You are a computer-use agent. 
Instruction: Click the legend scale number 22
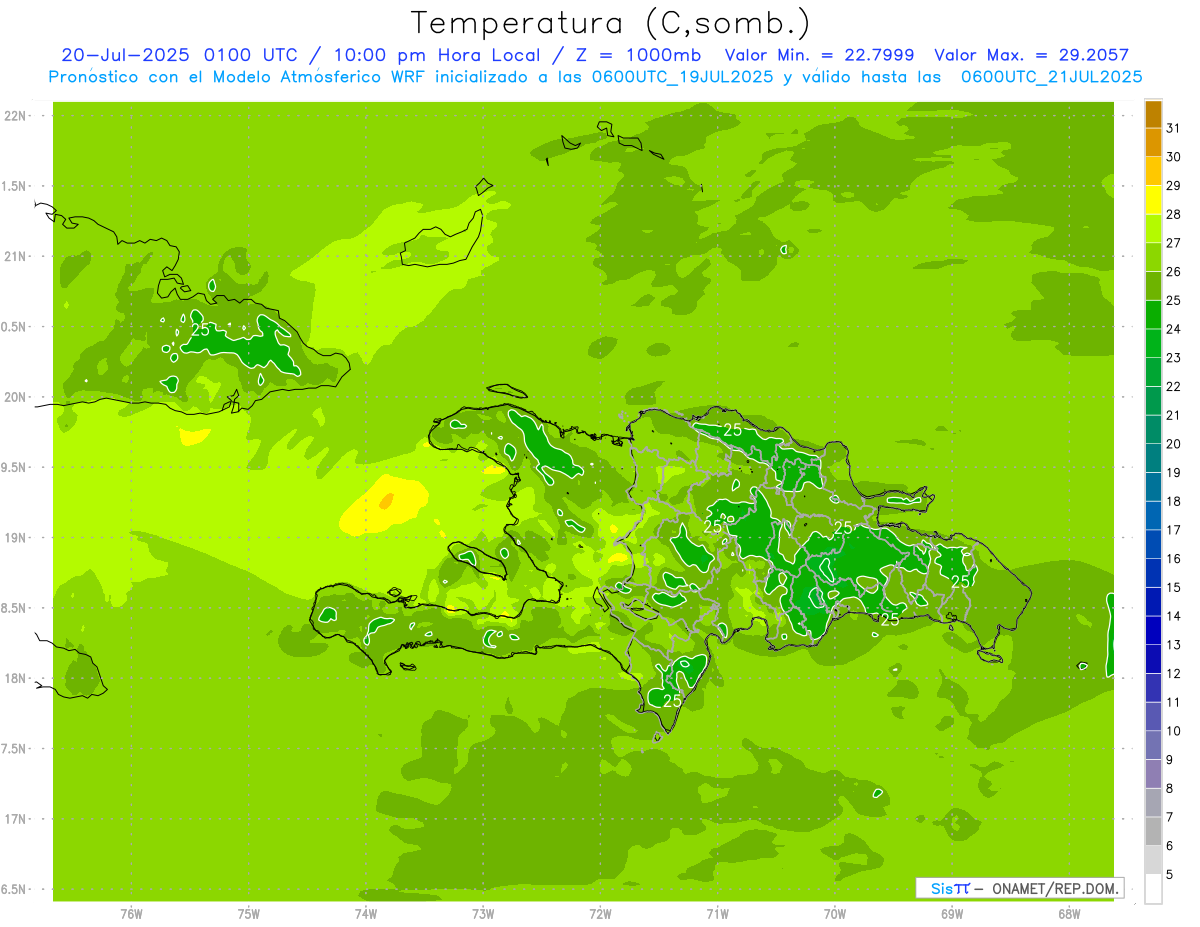(x=1174, y=386)
